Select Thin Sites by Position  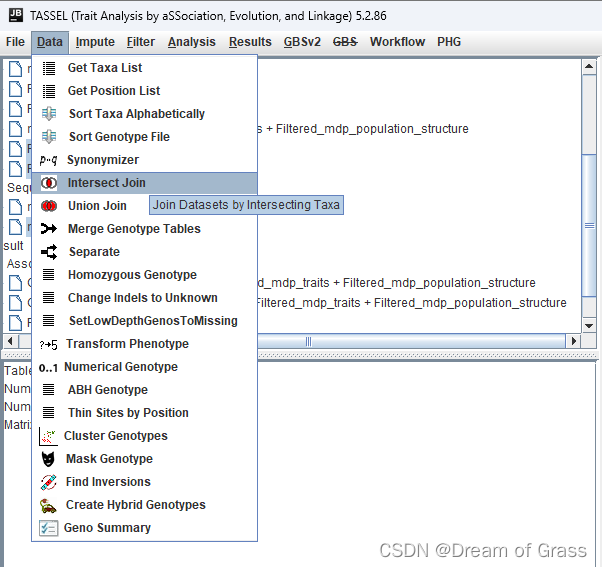pos(144,413)
